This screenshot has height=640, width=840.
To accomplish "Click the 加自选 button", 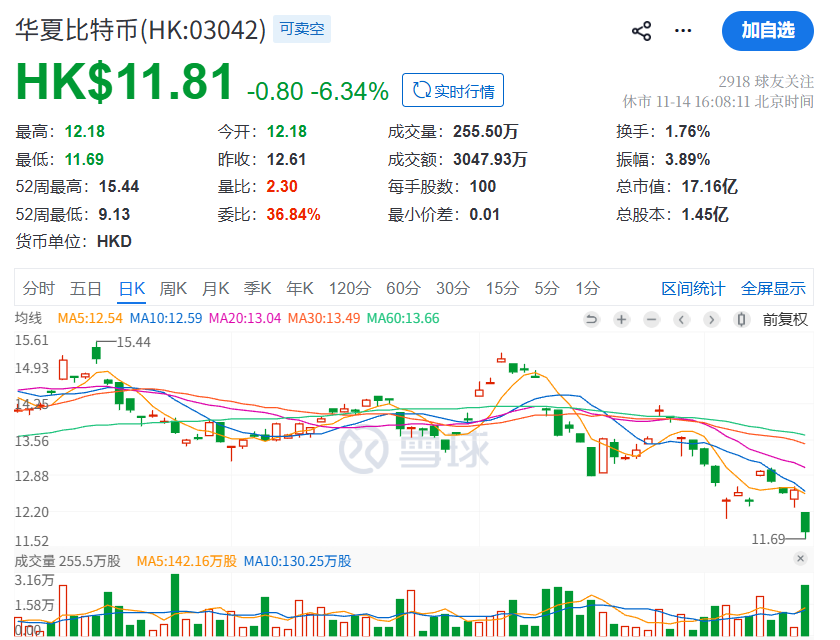I will click(768, 31).
